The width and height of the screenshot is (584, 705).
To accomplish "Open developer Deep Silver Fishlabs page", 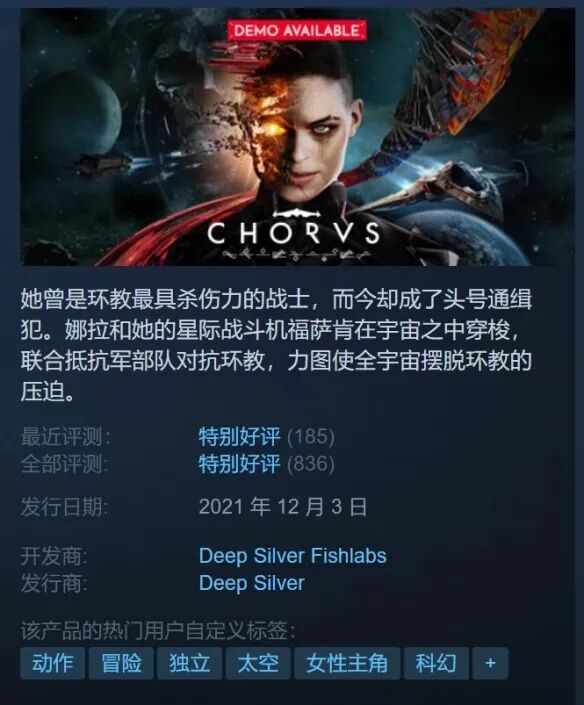I will (293, 556).
